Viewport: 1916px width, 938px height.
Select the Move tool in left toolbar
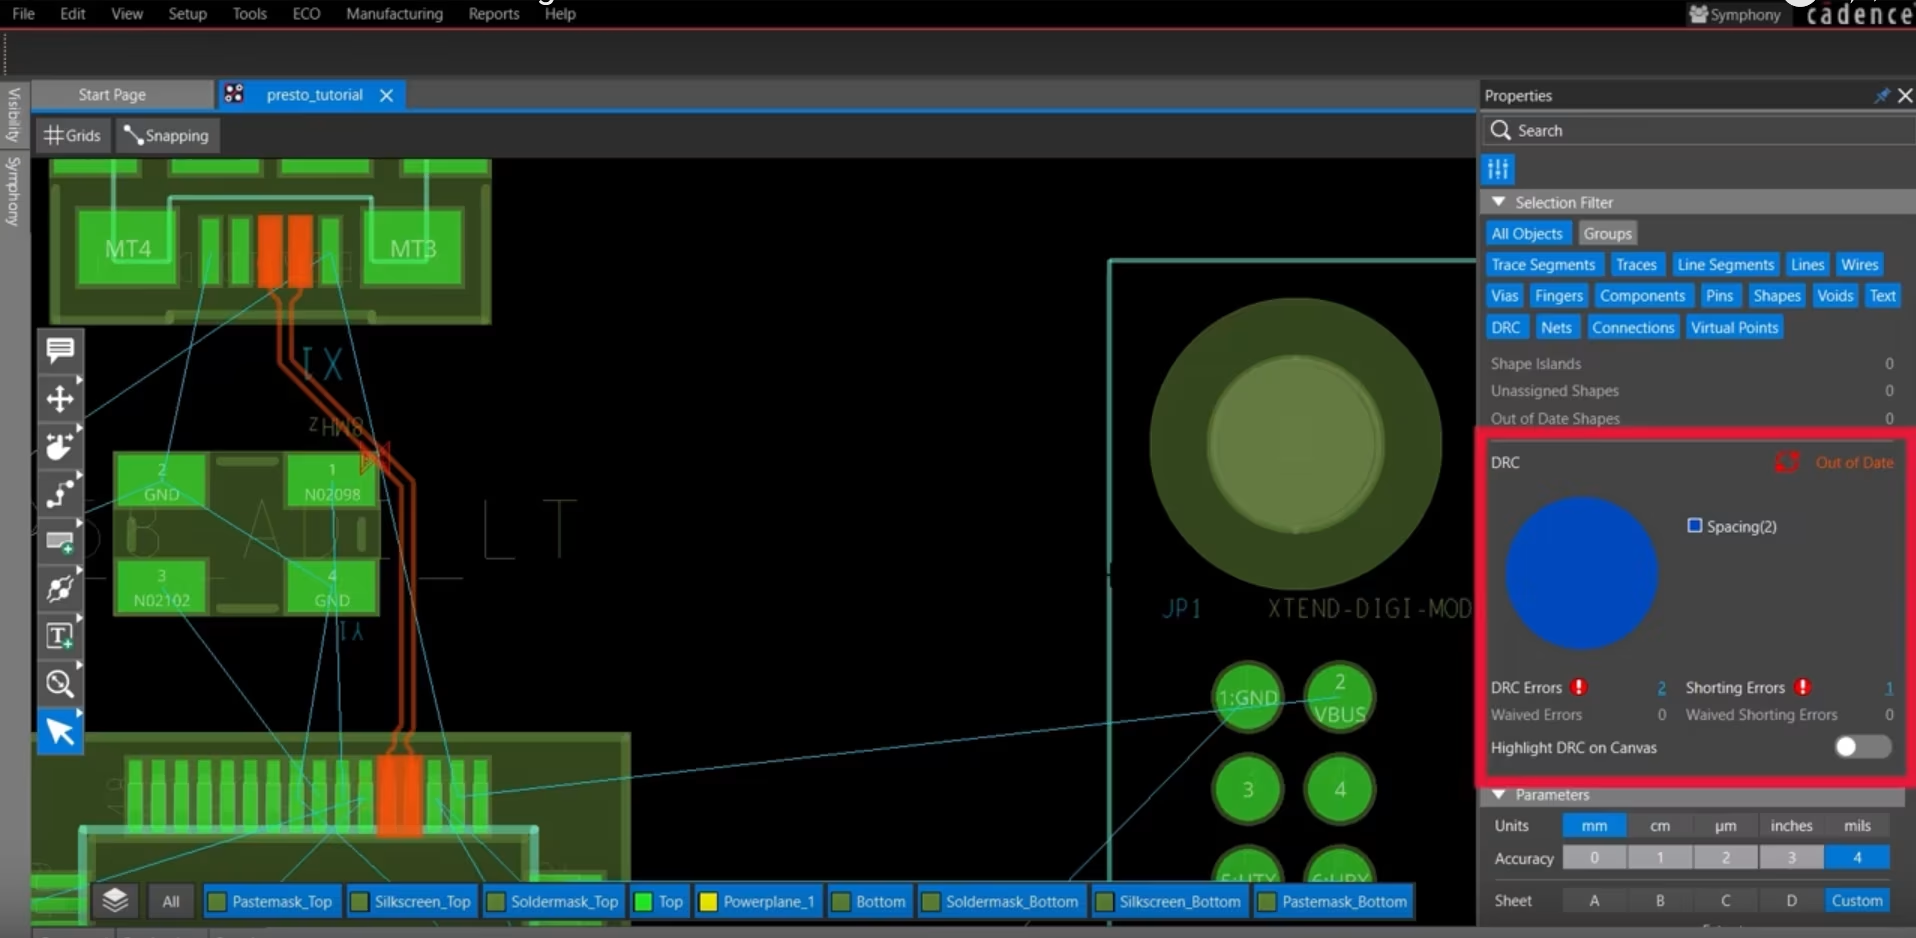[60, 399]
